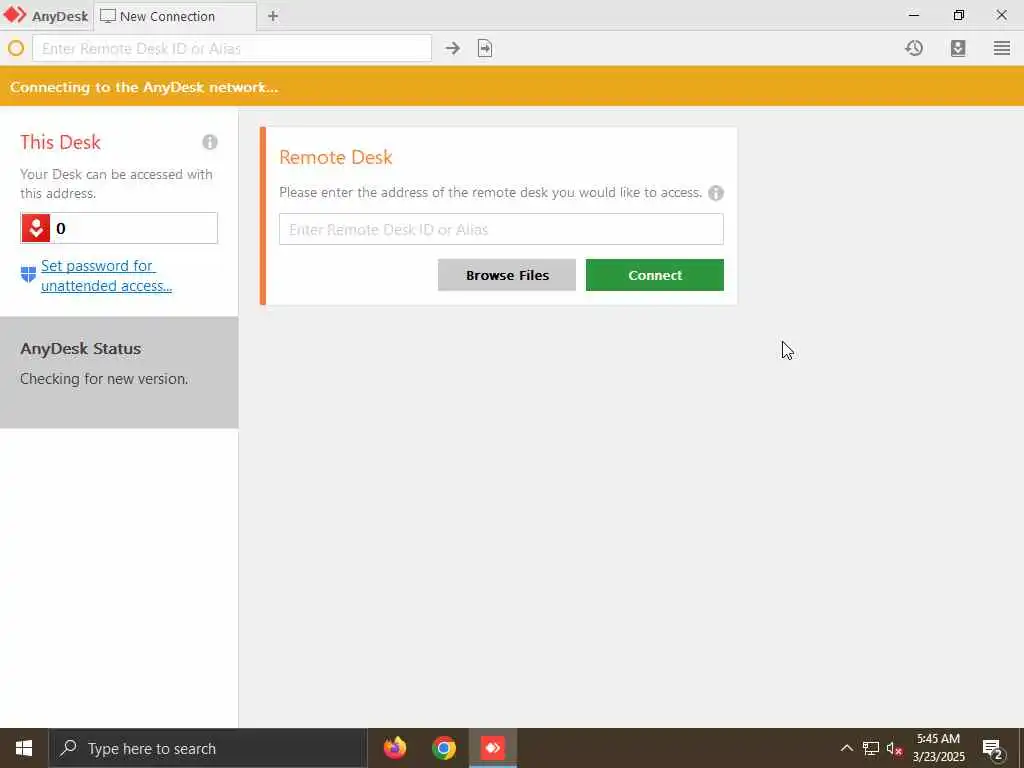Screen dimensions: 1024x768
Task: Click the 'Checking for new version.' text
Action: click(104, 379)
